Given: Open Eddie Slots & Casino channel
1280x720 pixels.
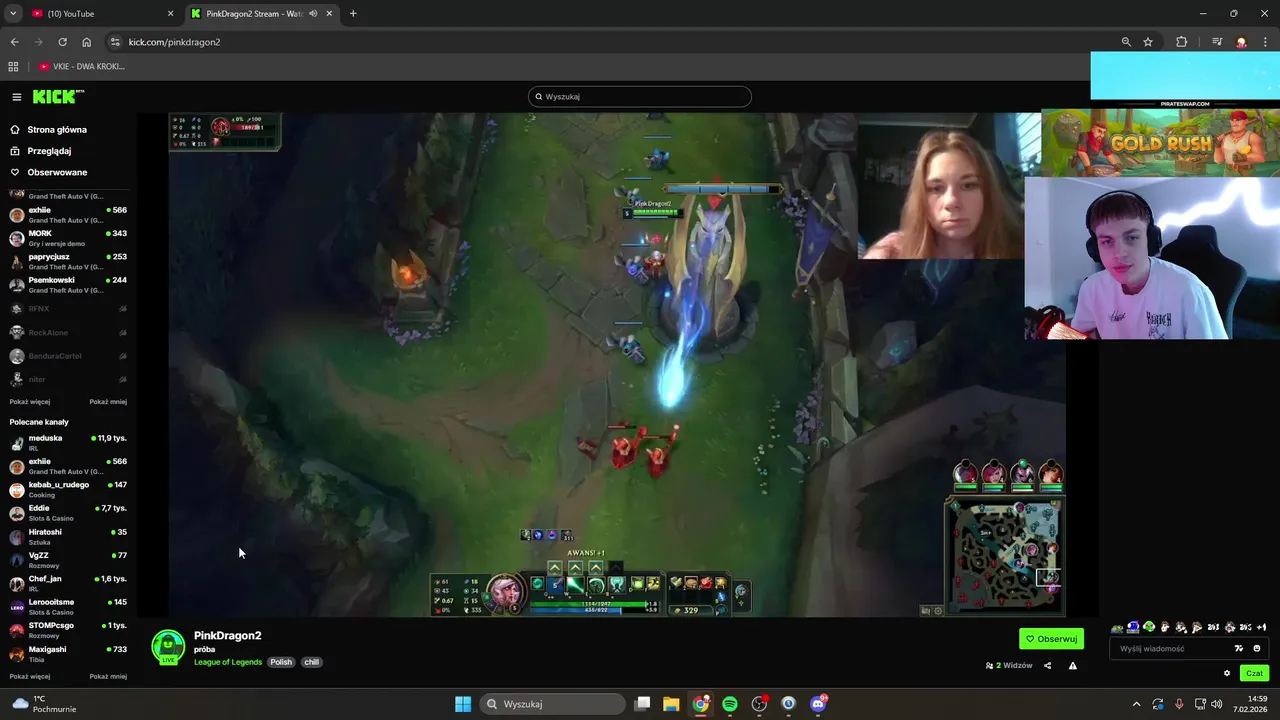Looking at the screenshot, I should [x=68, y=513].
